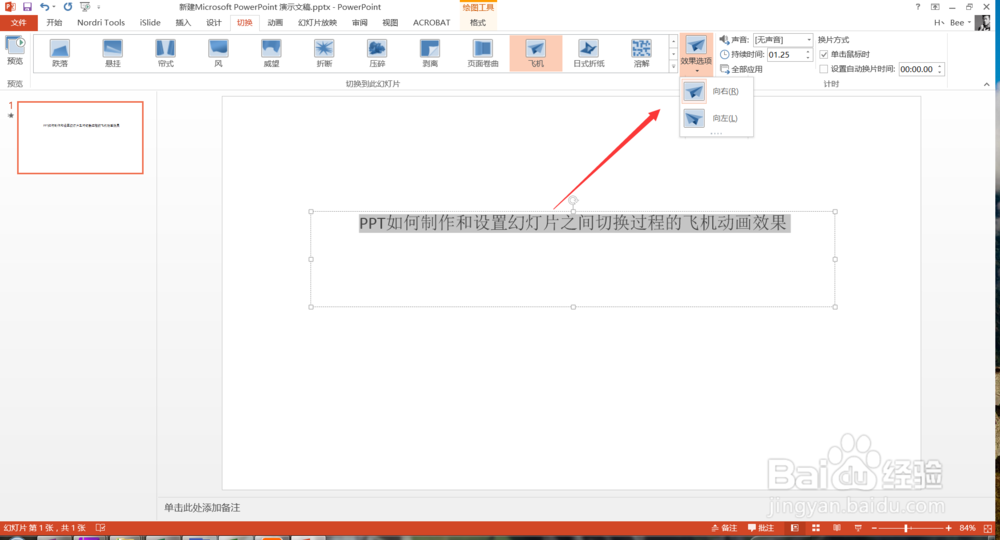Switch to the 设计 design tab
This screenshot has height=540, width=1000.
214,22
